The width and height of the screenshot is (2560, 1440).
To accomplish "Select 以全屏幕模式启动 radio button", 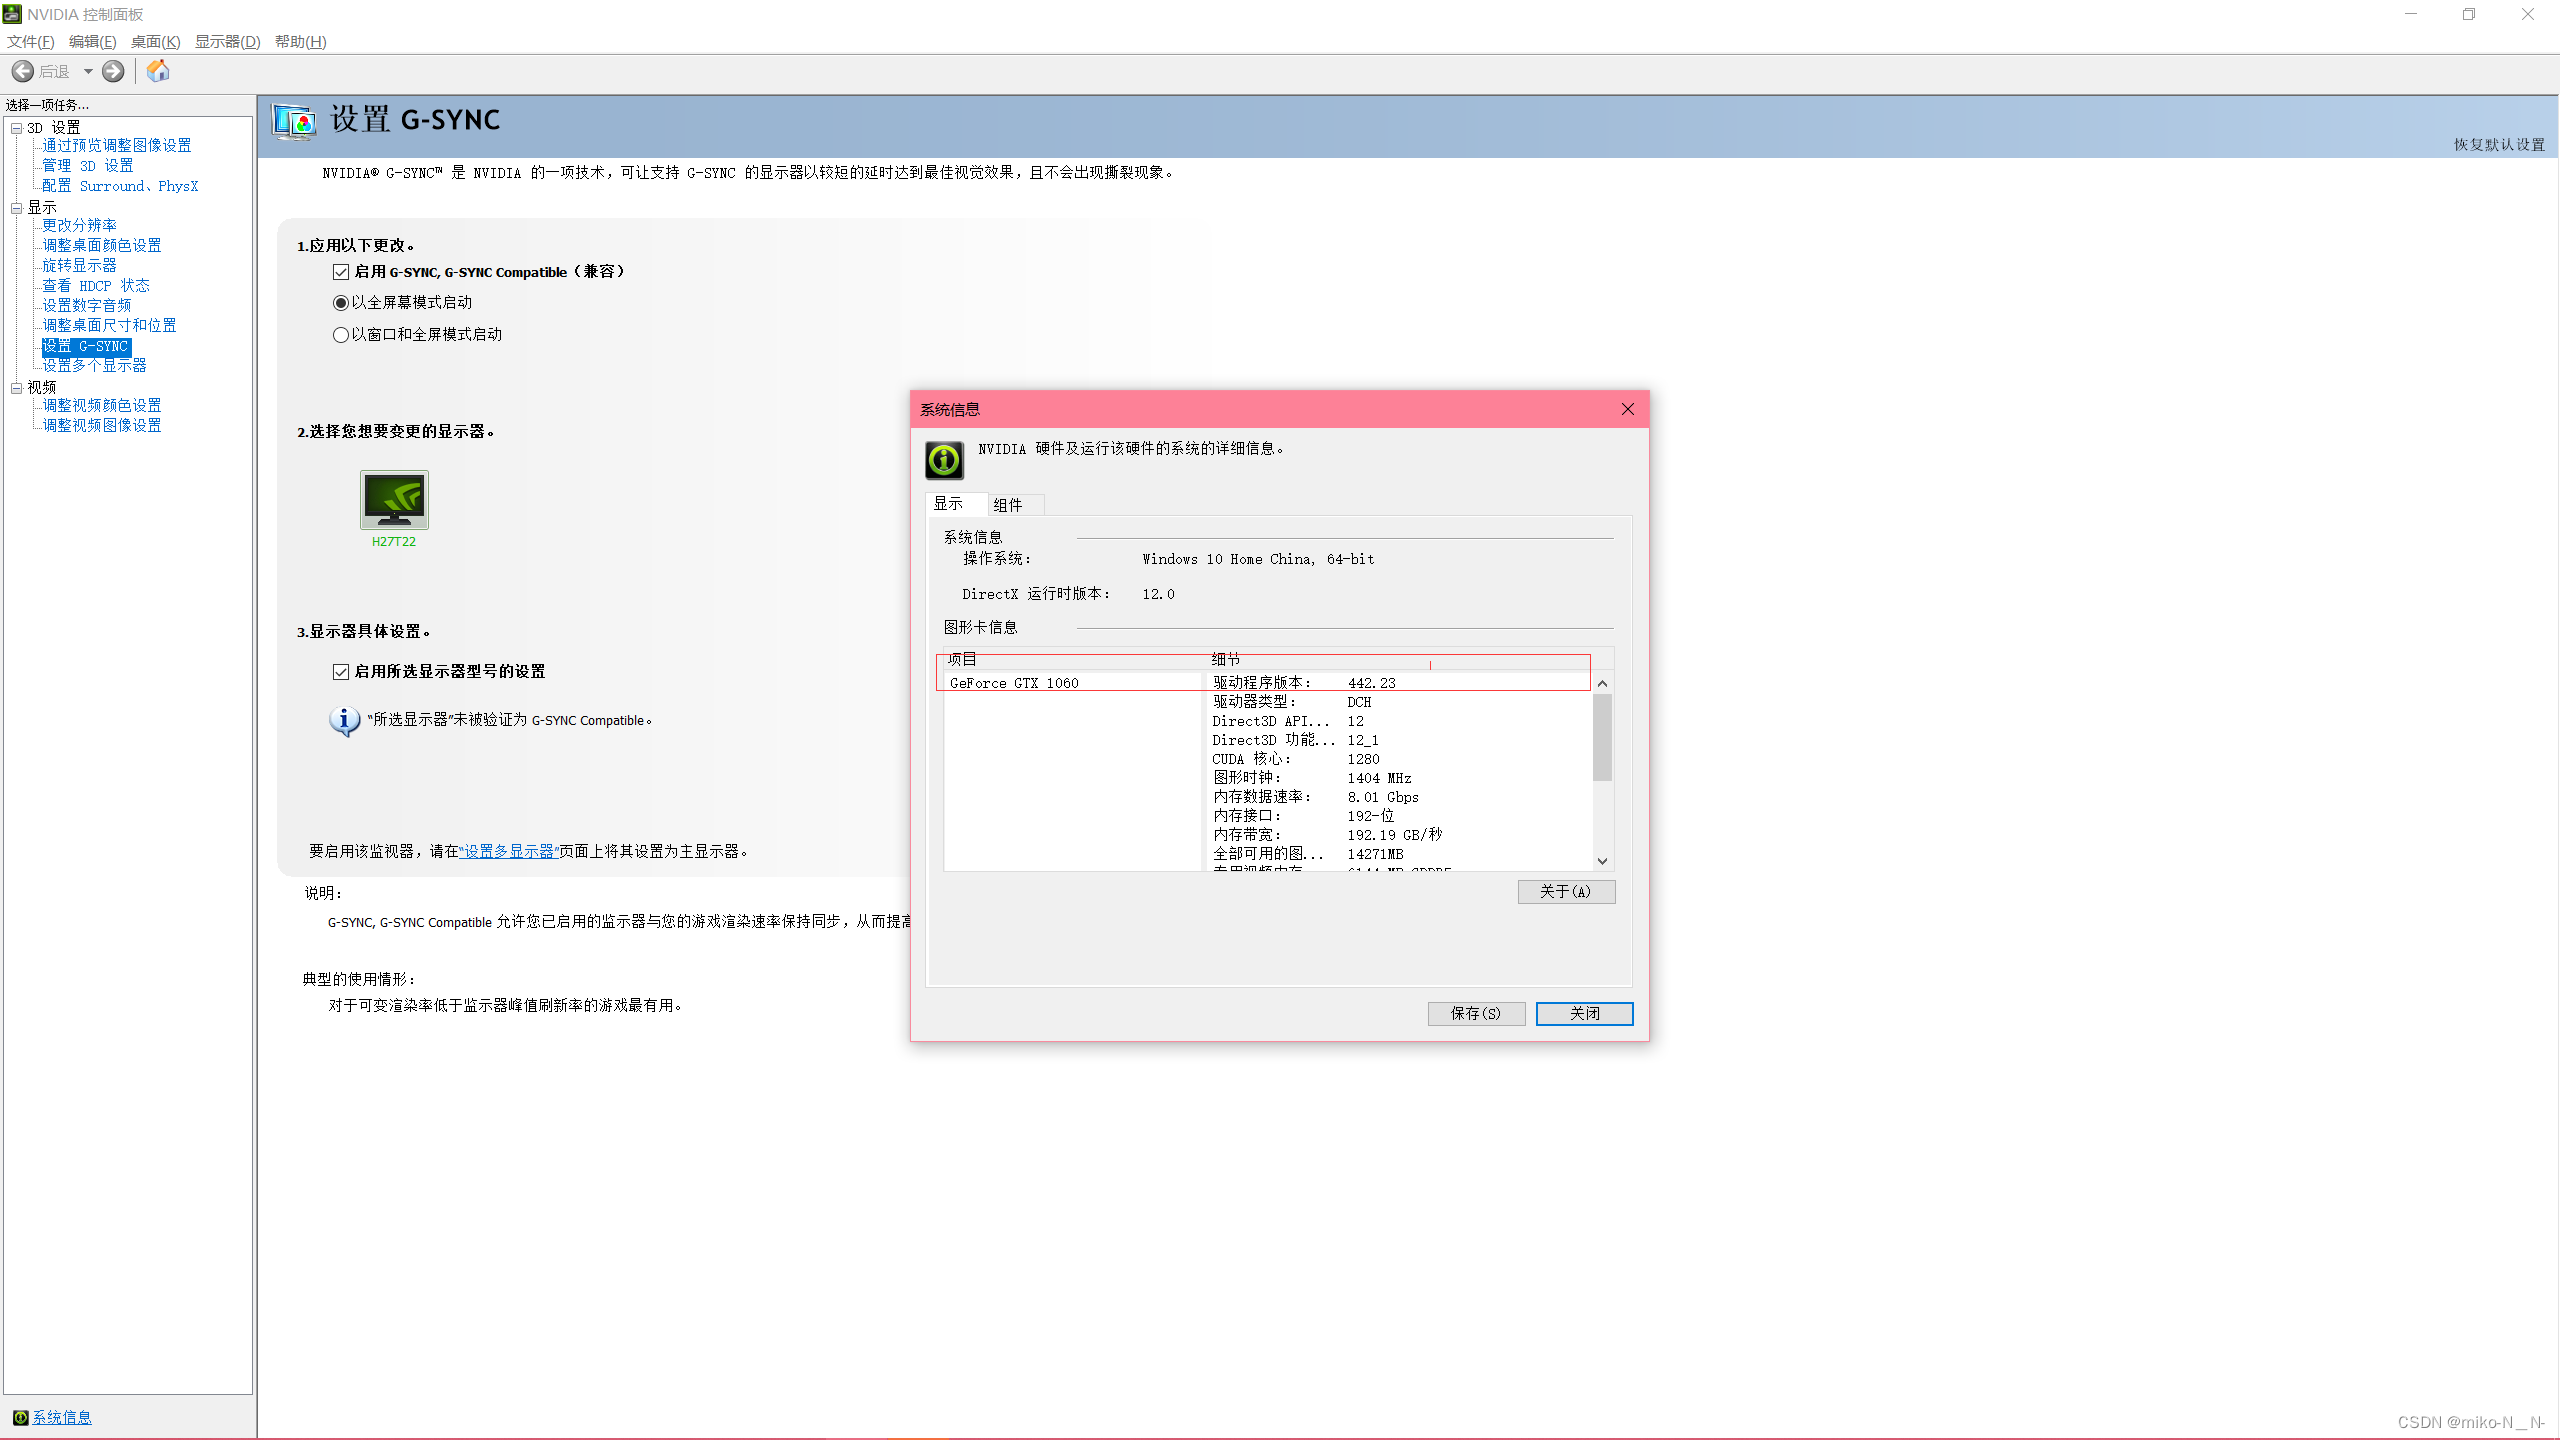I will (x=341, y=303).
